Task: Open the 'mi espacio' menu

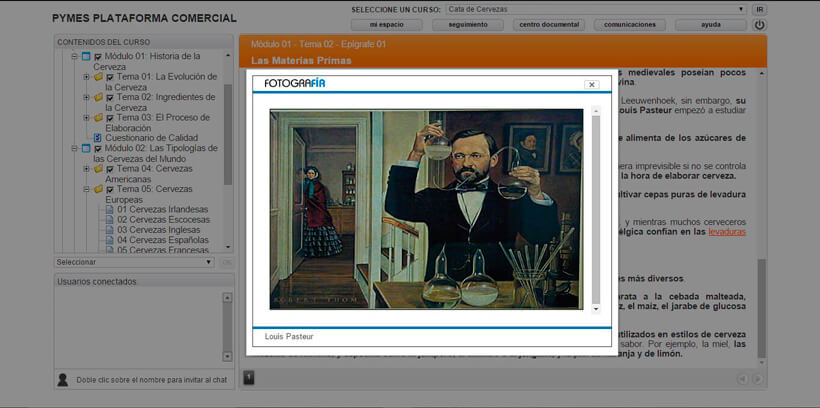Action: pos(387,25)
